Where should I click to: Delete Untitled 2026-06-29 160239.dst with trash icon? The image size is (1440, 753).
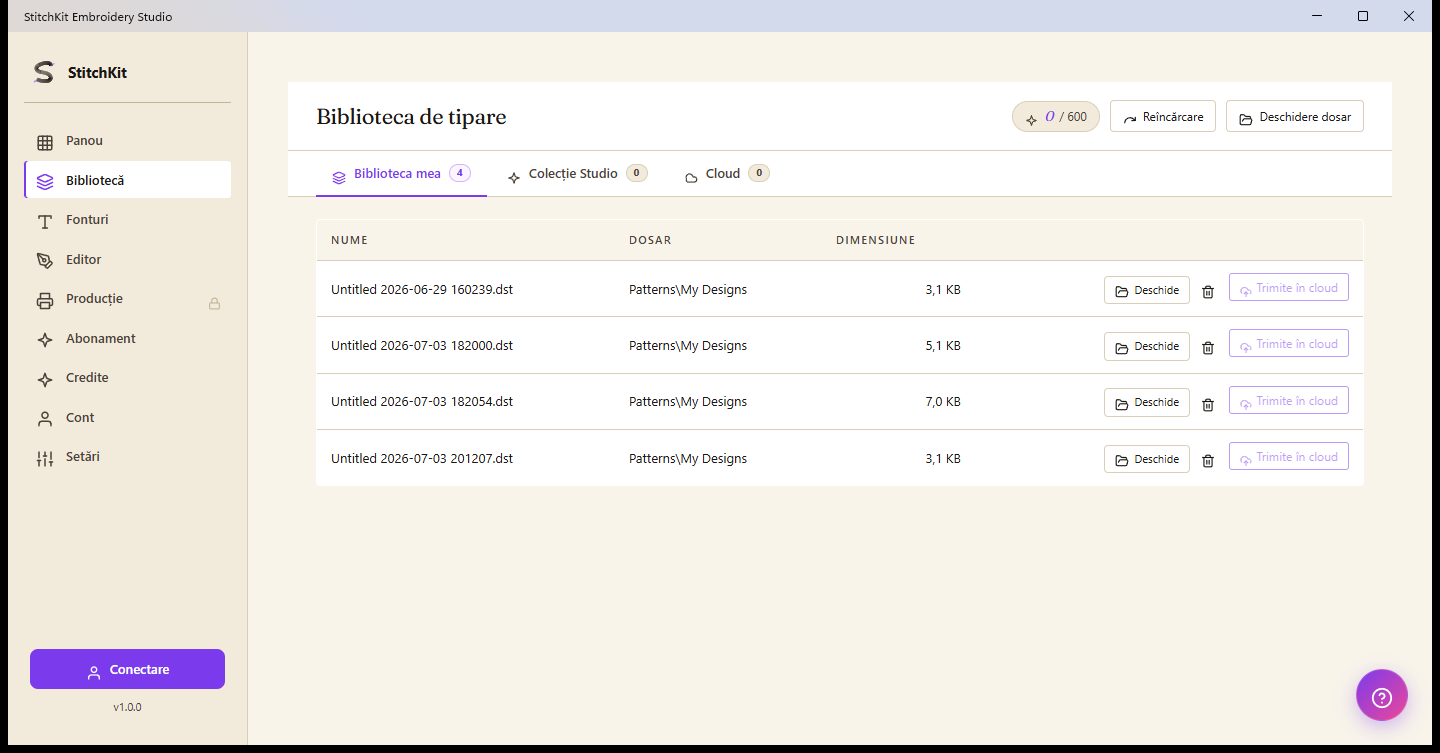point(1208,291)
